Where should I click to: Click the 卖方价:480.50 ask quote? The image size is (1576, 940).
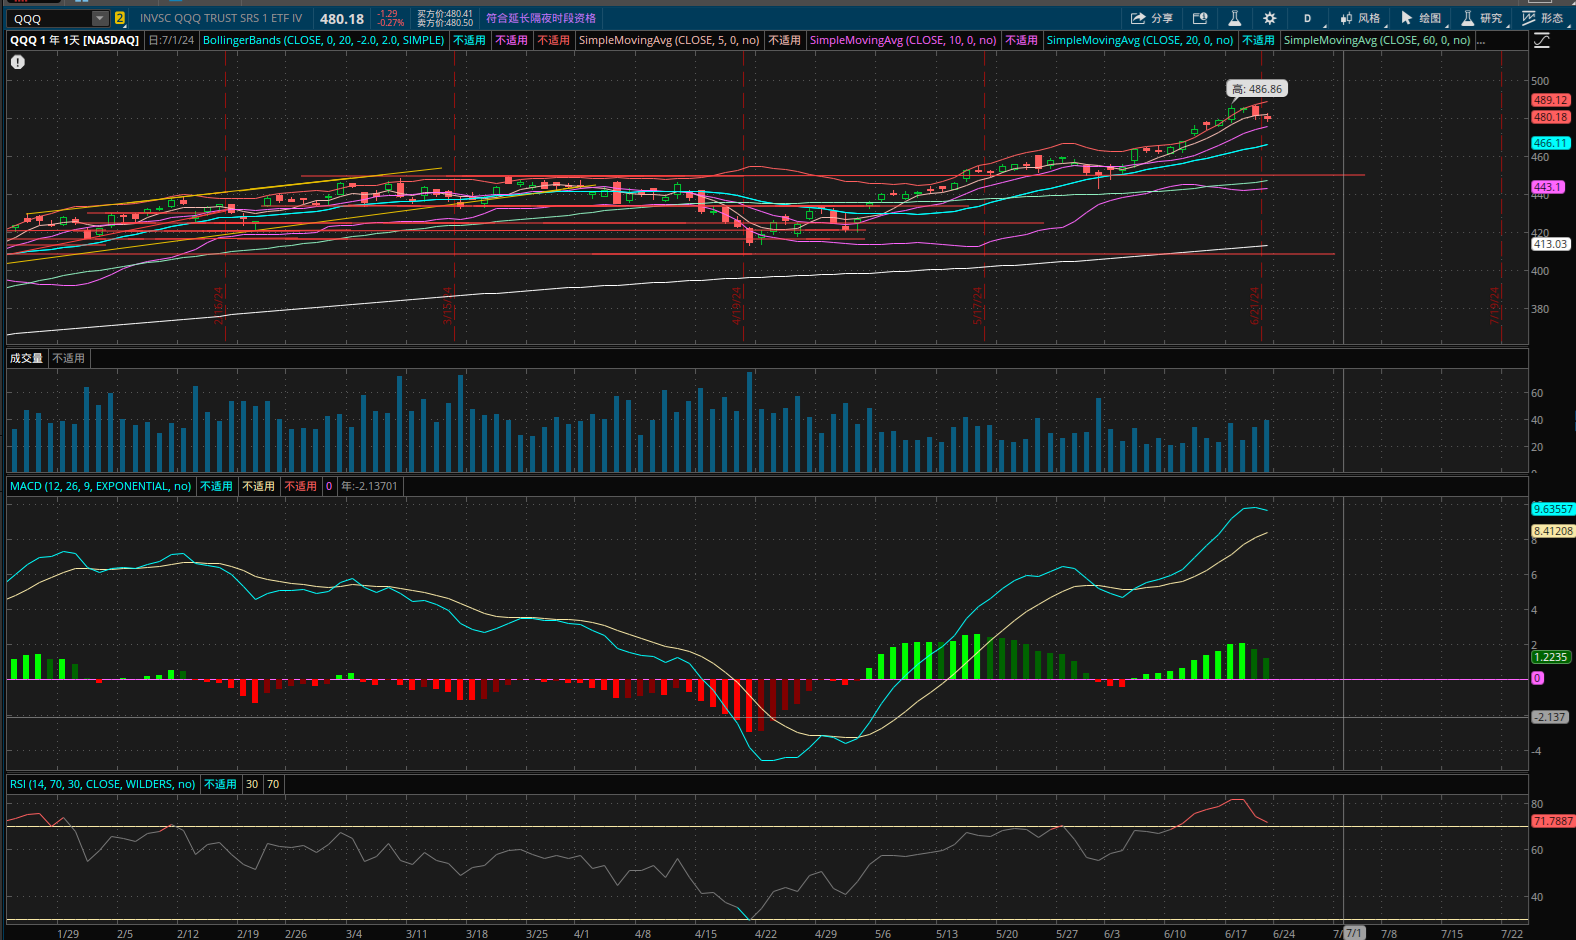click(x=445, y=23)
